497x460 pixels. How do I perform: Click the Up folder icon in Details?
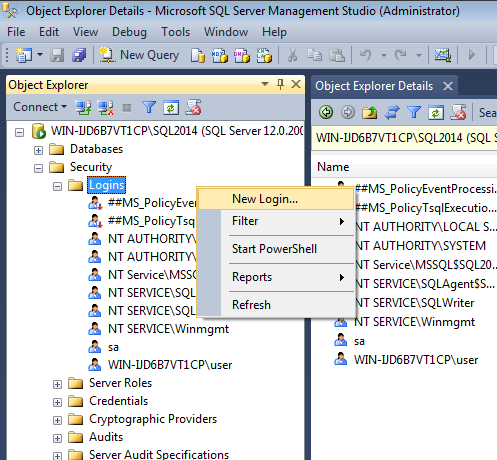369,112
